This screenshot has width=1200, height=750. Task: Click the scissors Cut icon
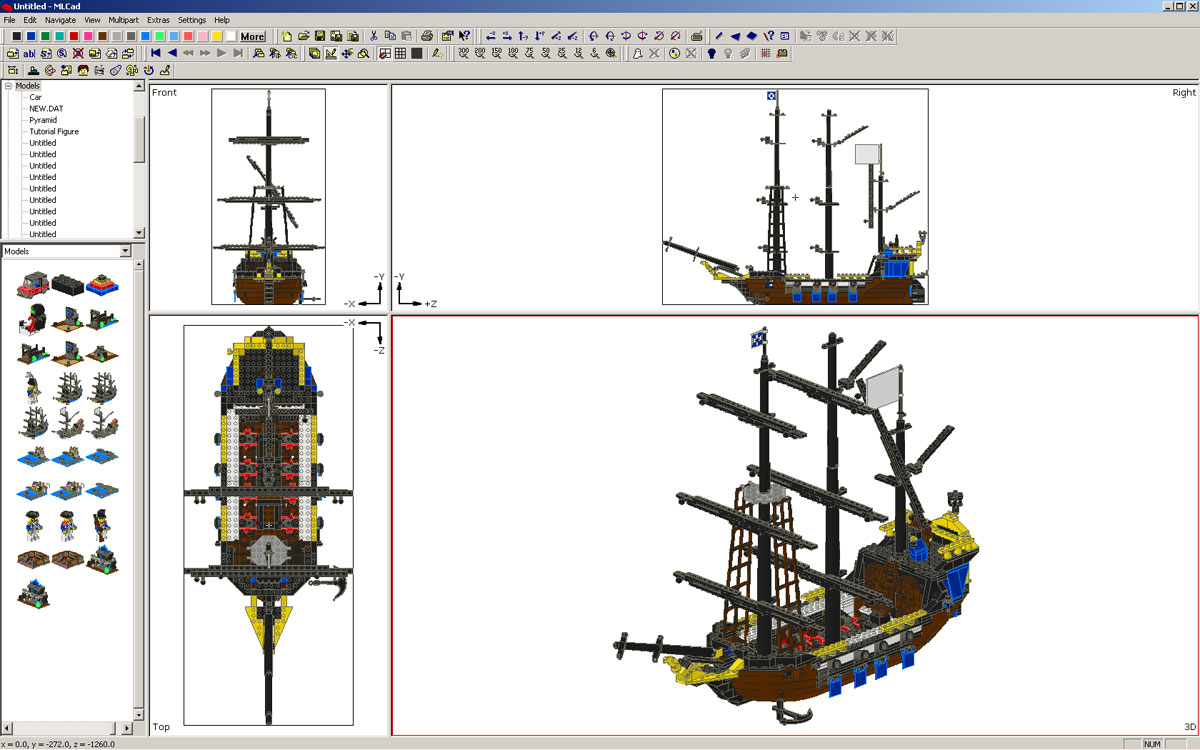(x=373, y=36)
